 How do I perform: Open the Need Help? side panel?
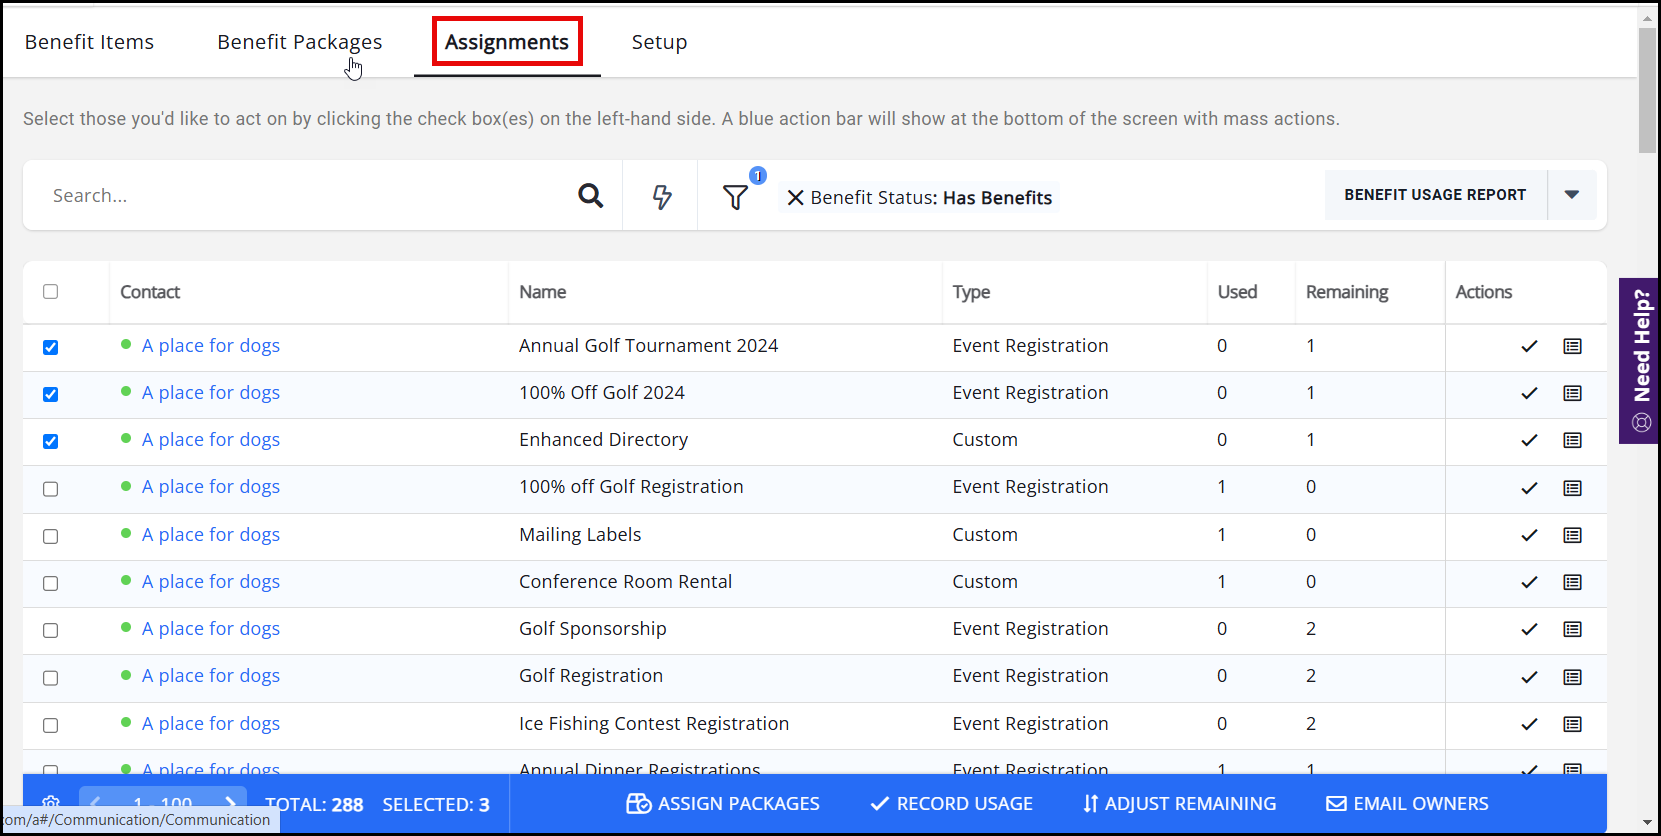(x=1640, y=360)
